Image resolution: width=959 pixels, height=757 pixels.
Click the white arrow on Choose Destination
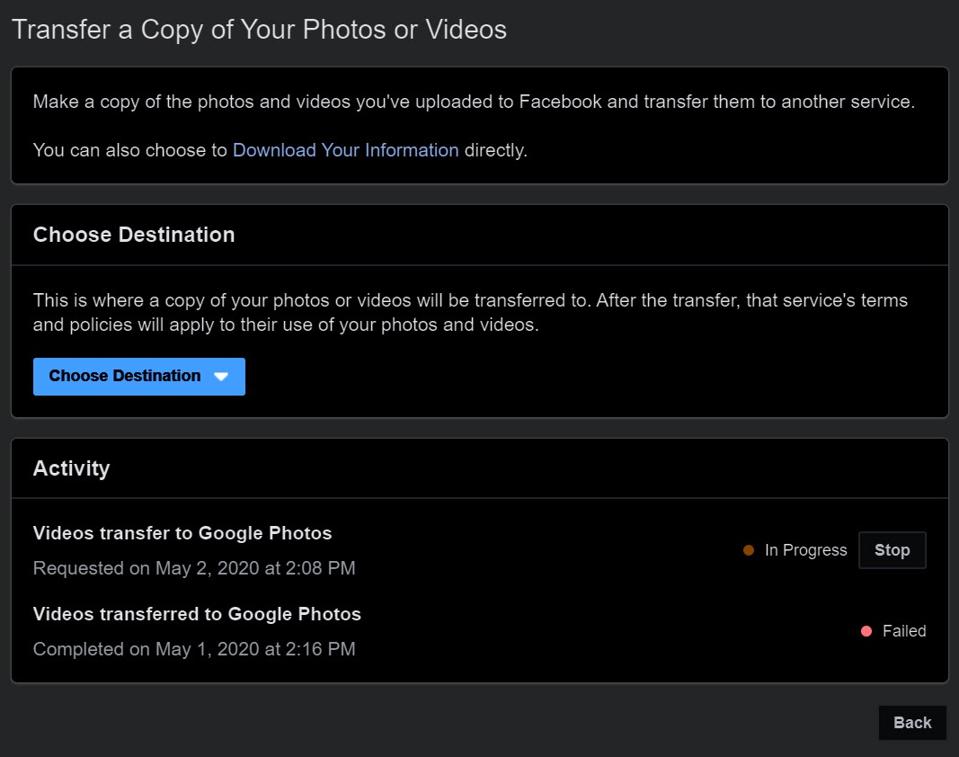point(221,377)
